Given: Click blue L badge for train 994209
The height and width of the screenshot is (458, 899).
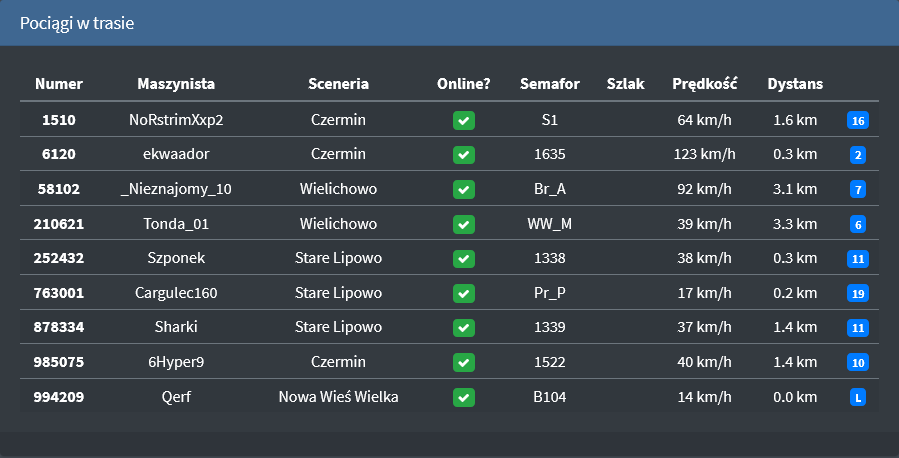Looking at the screenshot, I should [858, 398].
